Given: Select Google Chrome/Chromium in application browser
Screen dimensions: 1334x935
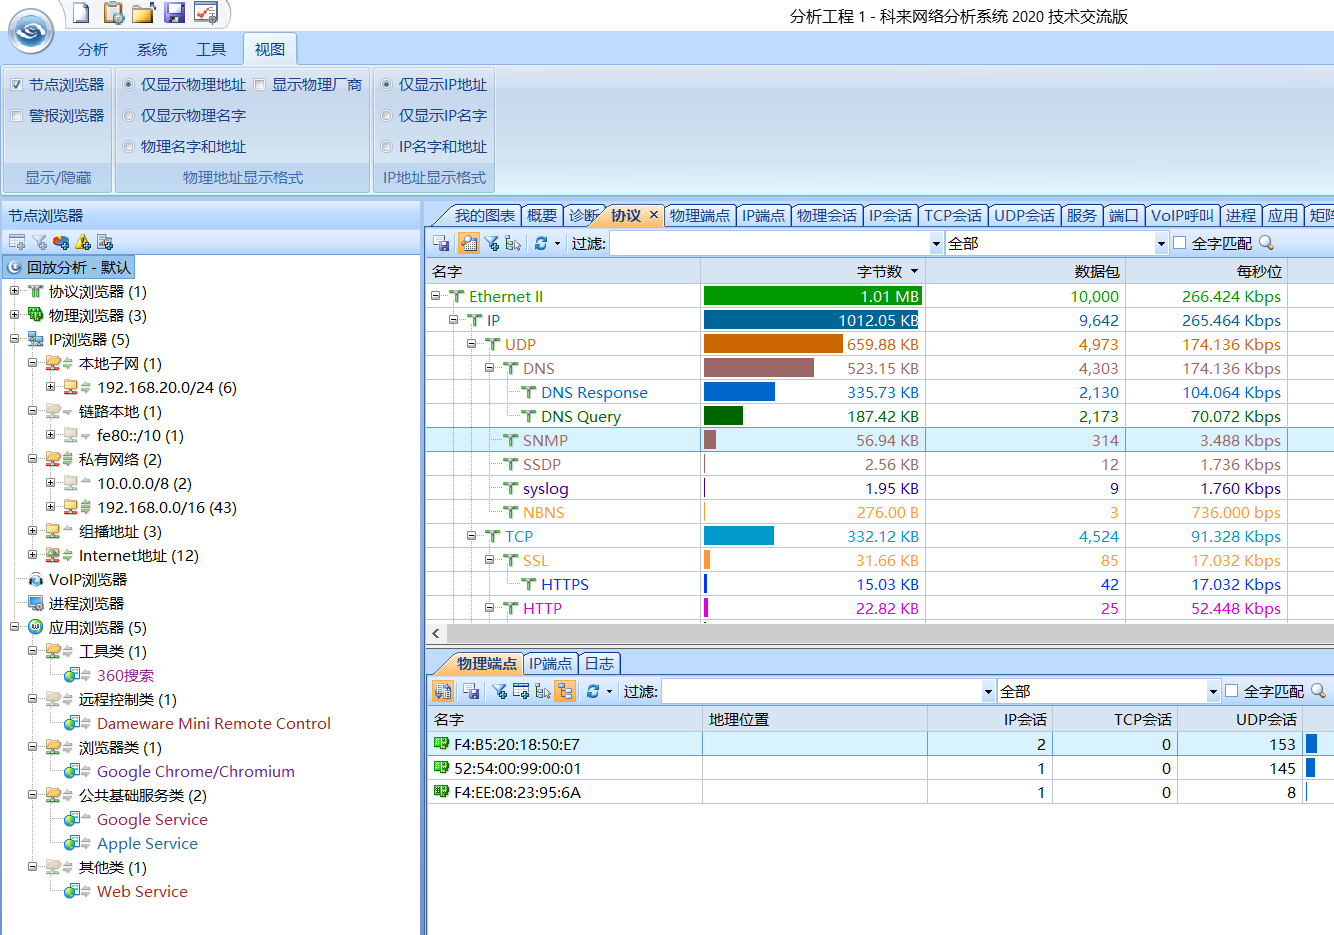Looking at the screenshot, I should tap(195, 772).
